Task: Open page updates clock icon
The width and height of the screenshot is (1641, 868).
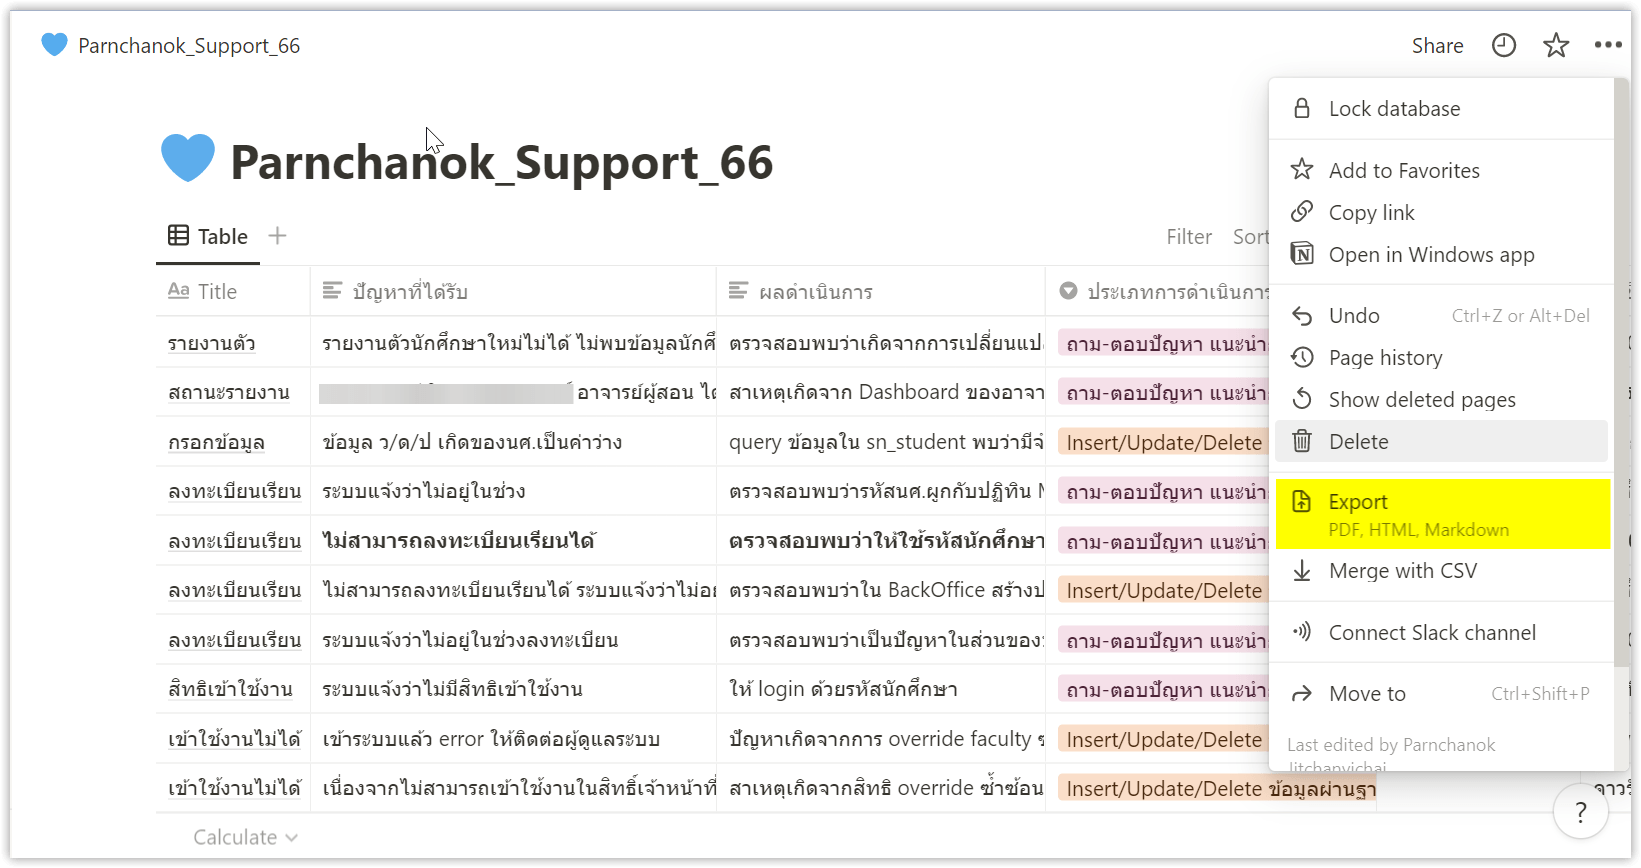Action: (1503, 45)
